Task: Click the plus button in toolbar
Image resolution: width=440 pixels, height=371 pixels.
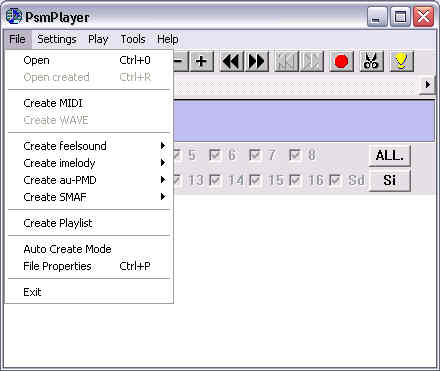Action: coord(202,61)
